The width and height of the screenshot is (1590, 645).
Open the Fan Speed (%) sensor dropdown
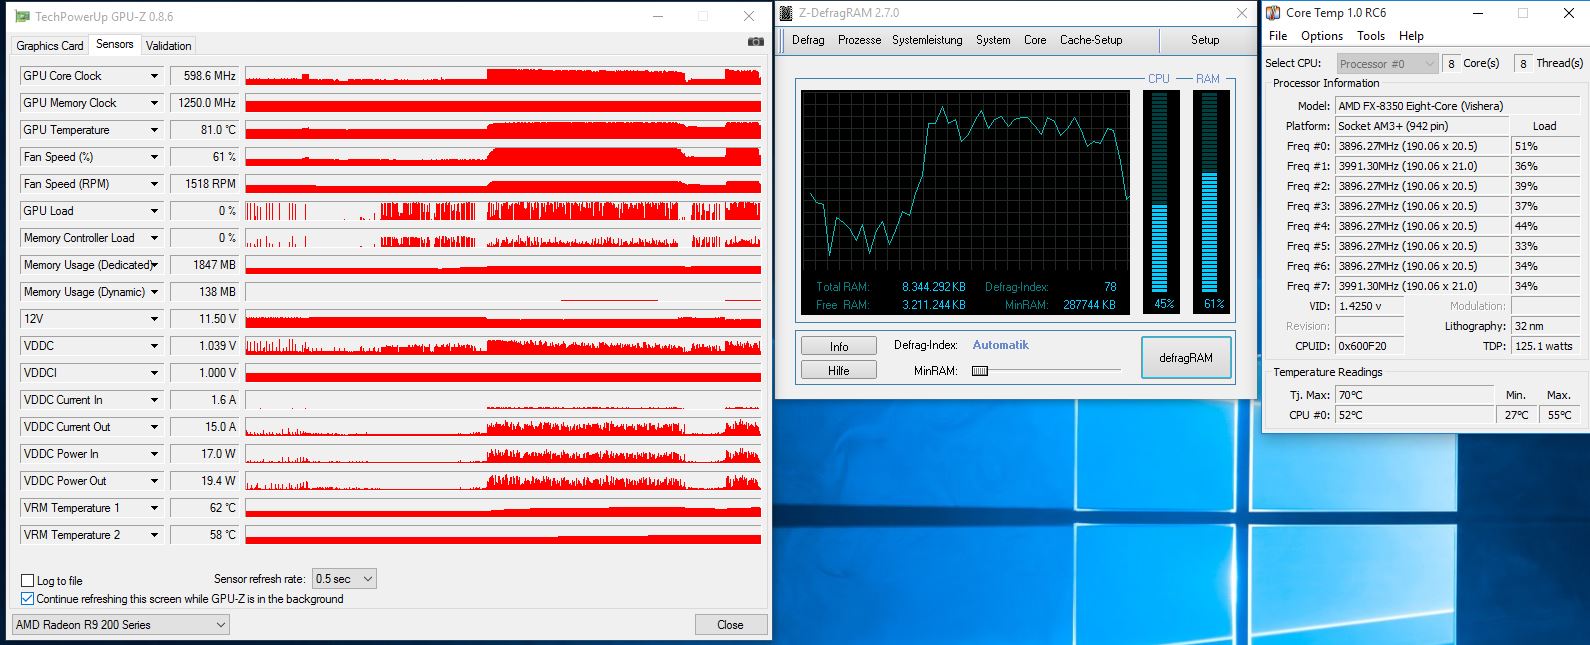[154, 157]
